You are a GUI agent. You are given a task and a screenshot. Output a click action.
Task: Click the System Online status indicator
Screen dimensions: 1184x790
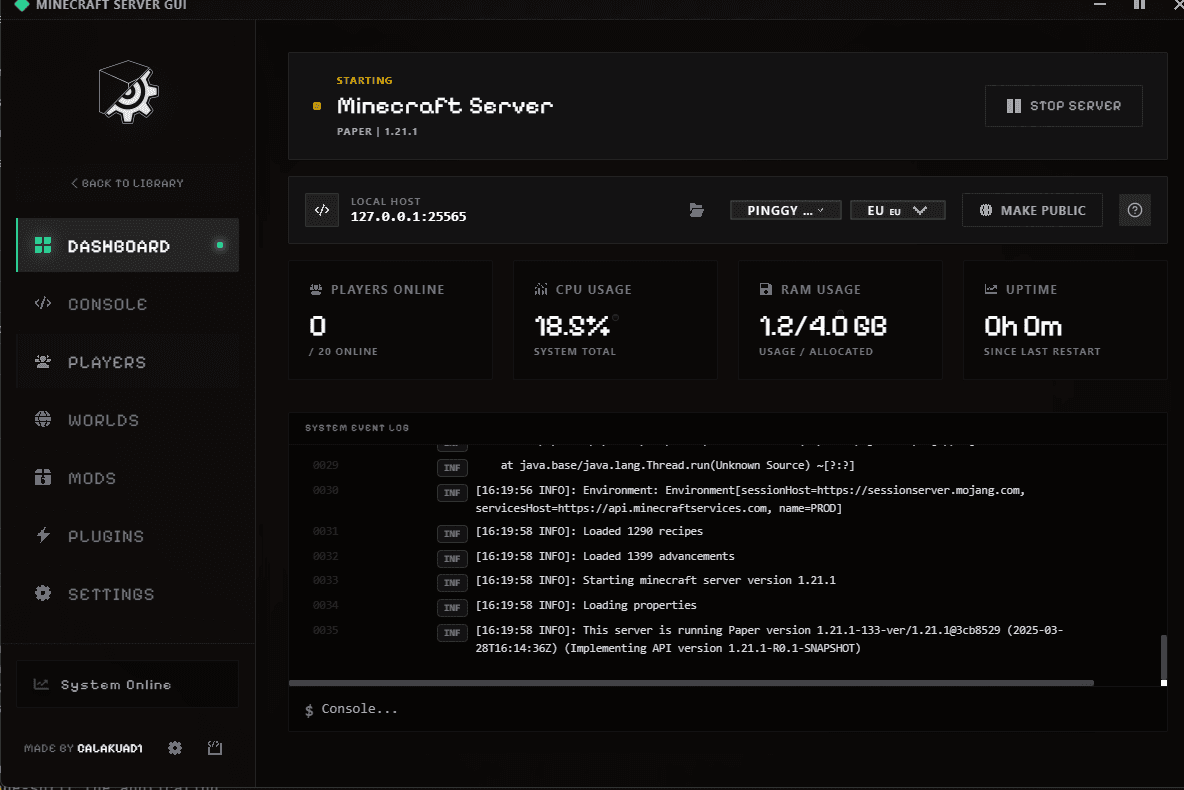click(128, 684)
